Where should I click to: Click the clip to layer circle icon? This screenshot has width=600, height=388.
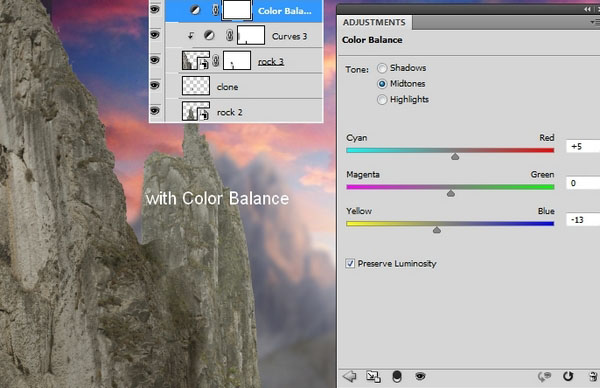click(397, 377)
